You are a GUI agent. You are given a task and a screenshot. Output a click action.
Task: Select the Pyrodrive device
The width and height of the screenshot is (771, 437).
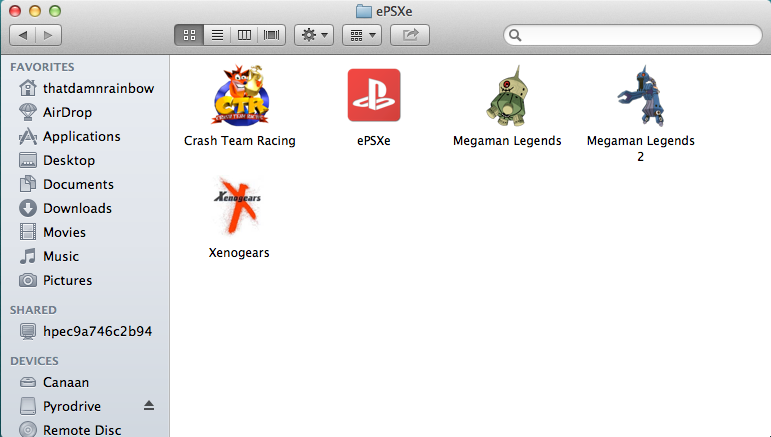coord(86,407)
